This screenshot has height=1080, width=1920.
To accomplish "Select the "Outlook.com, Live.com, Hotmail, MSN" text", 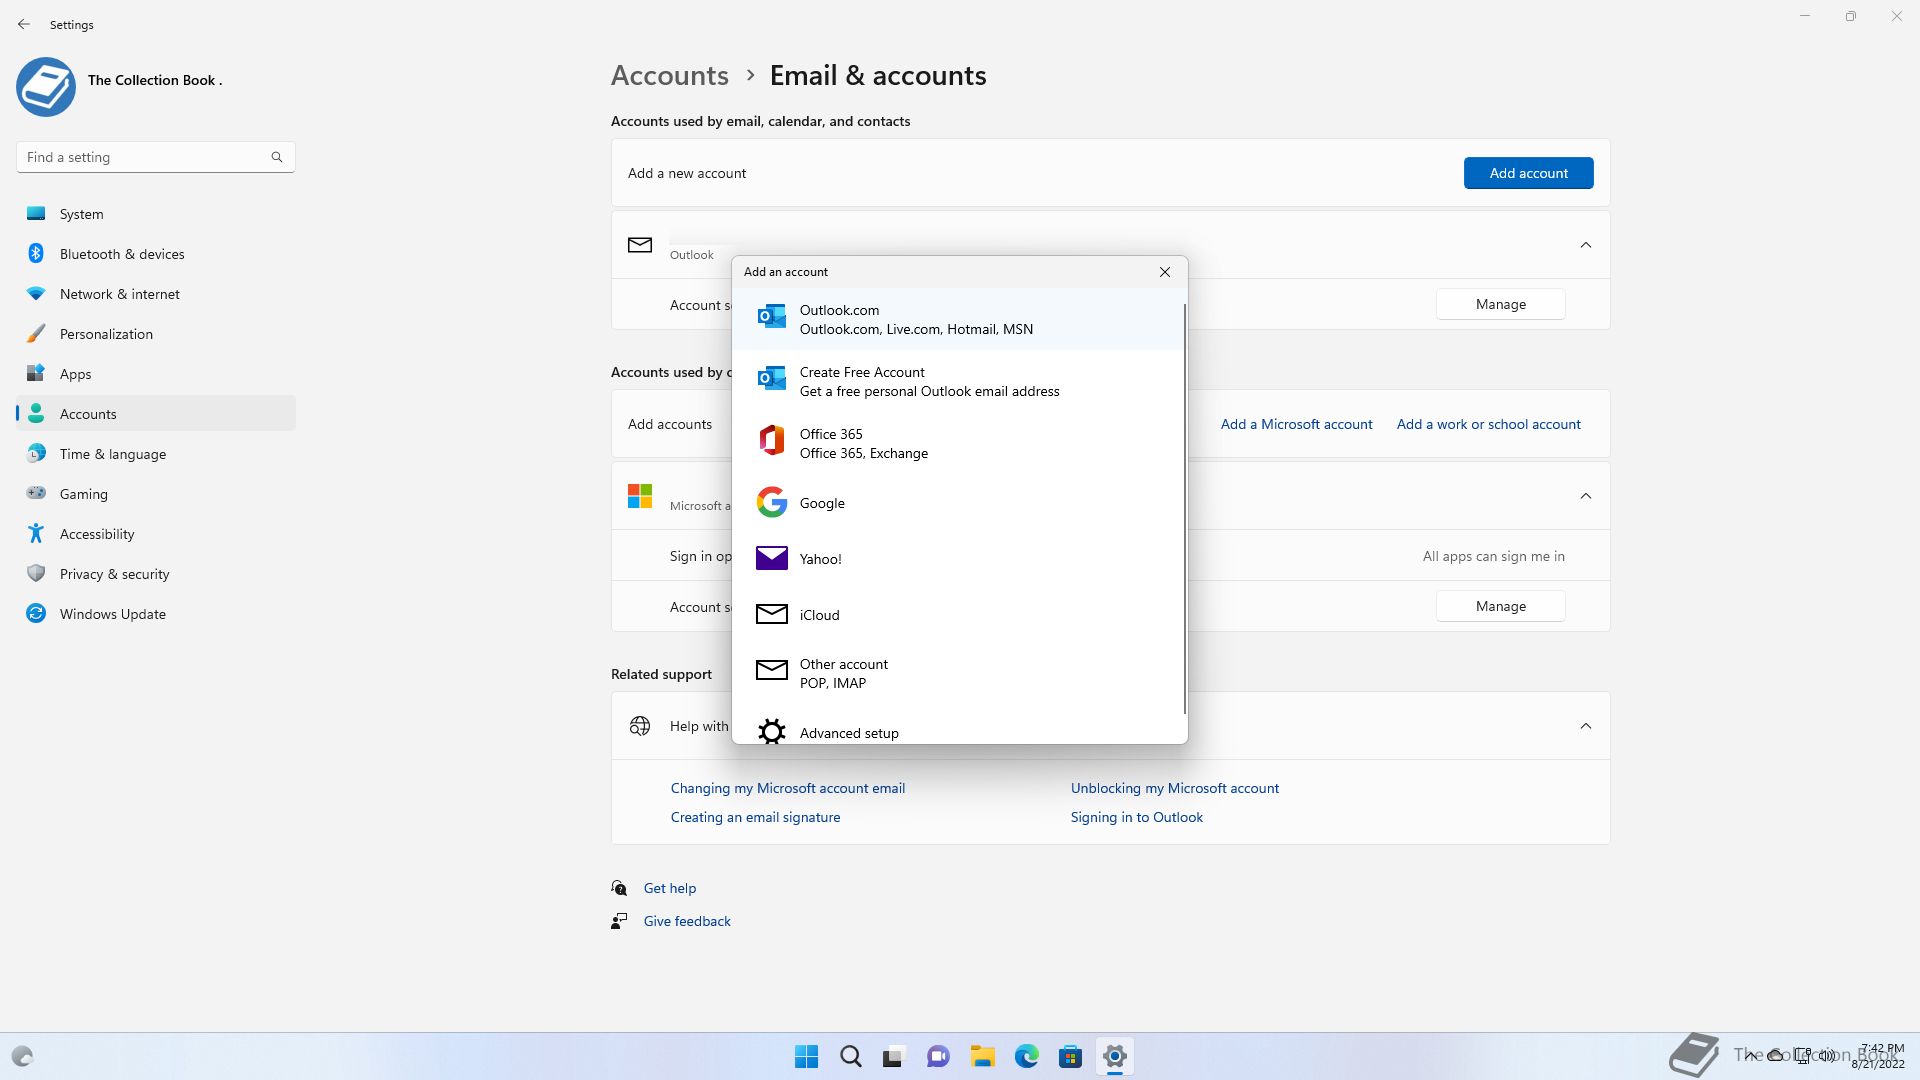I will [x=916, y=329].
